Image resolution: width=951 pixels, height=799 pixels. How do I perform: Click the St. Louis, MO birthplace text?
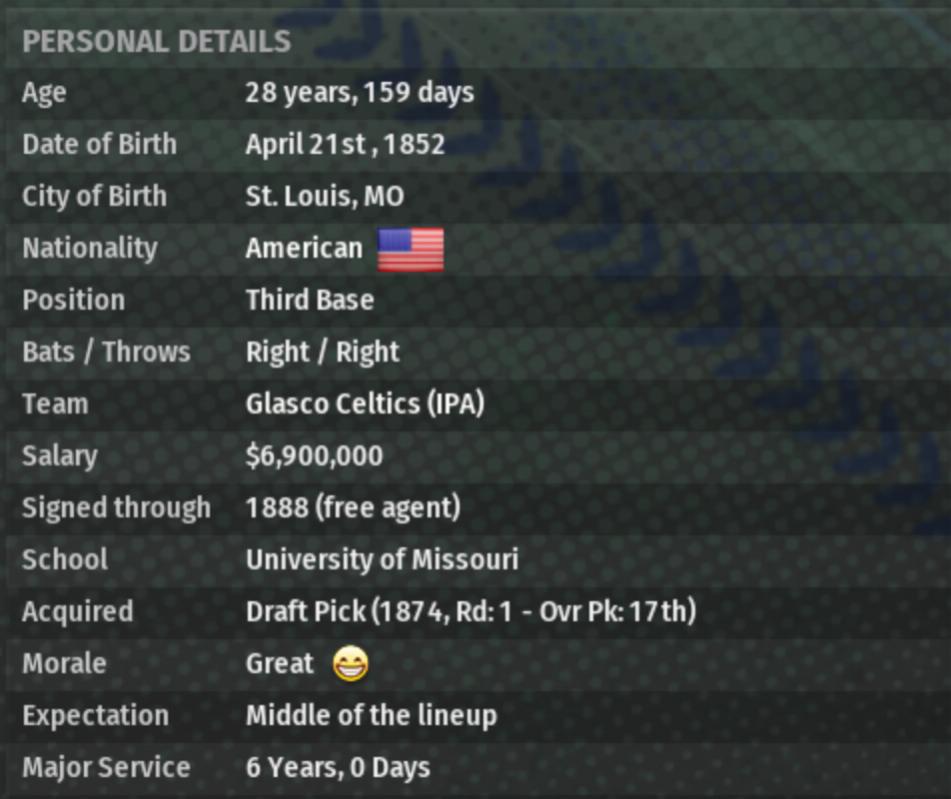pyautogui.click(x=325, y=196)
